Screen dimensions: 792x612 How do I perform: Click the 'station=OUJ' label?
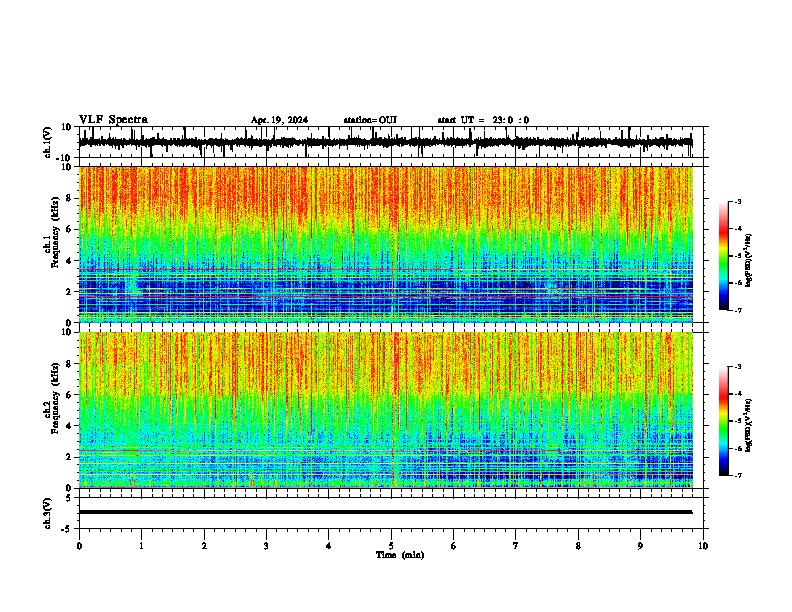click(x=370, y=120)
